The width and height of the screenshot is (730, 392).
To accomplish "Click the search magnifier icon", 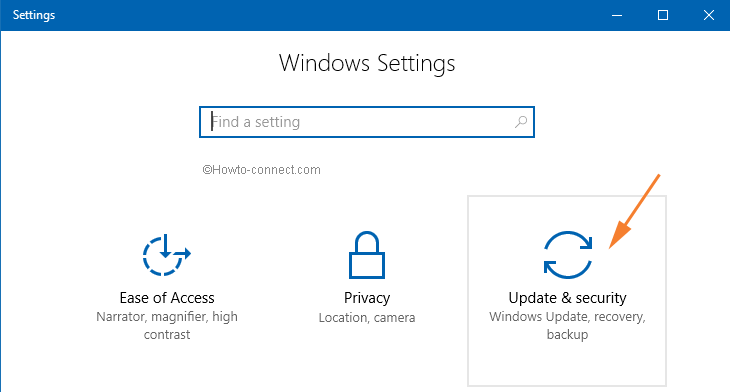I will (x=521, y=122).
